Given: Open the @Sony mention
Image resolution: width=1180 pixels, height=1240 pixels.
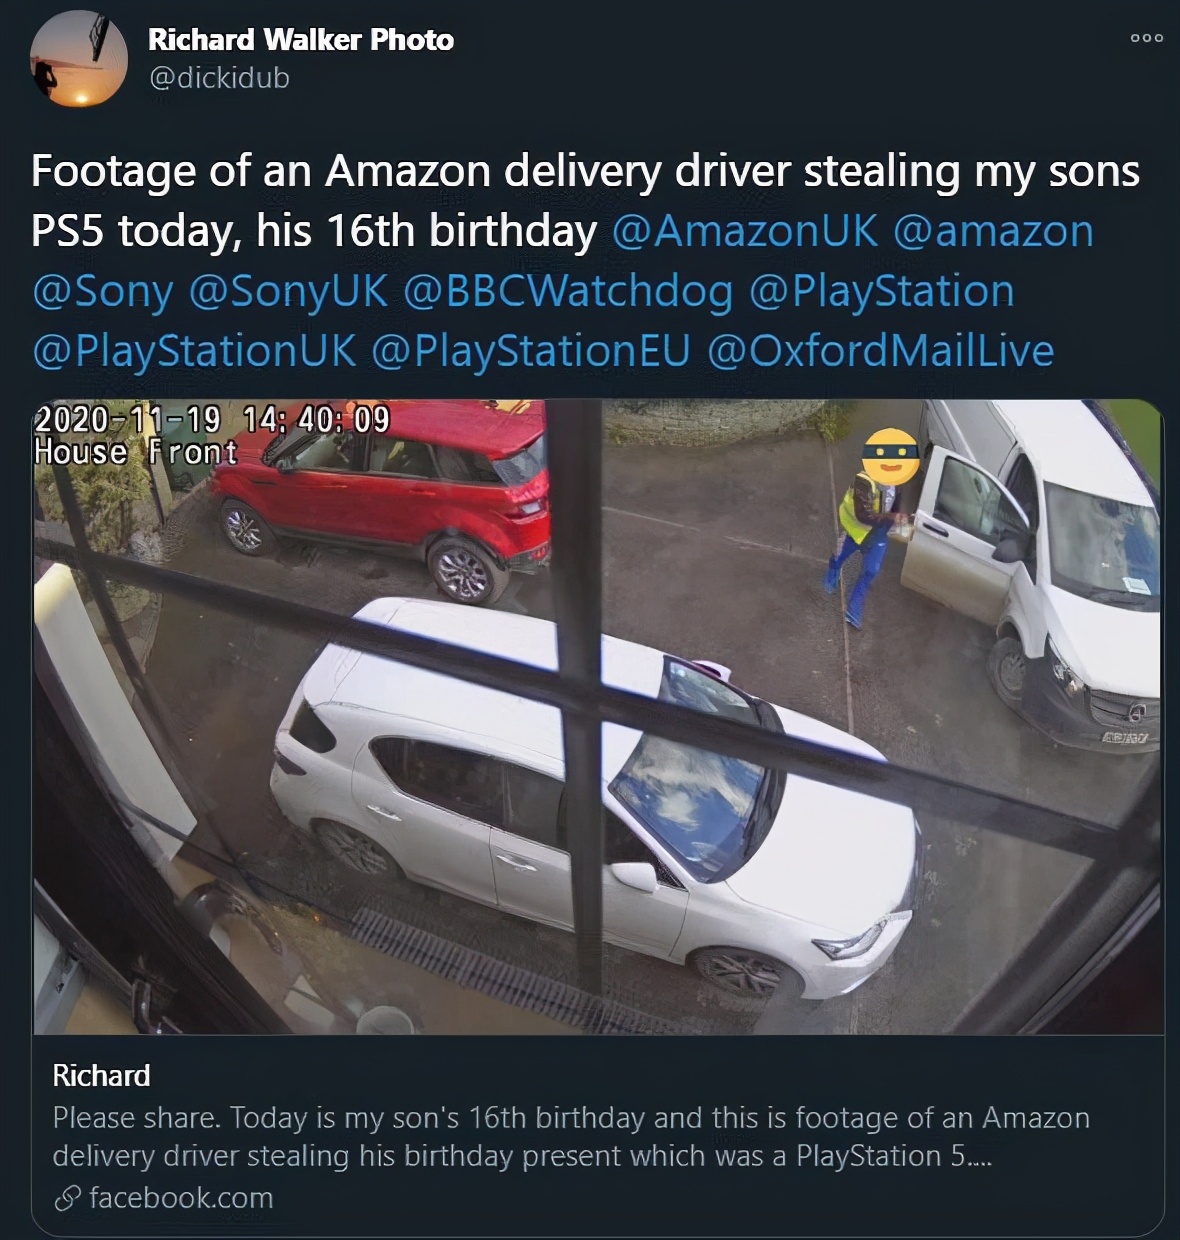Looking at the screenshot, I should 102,291.
